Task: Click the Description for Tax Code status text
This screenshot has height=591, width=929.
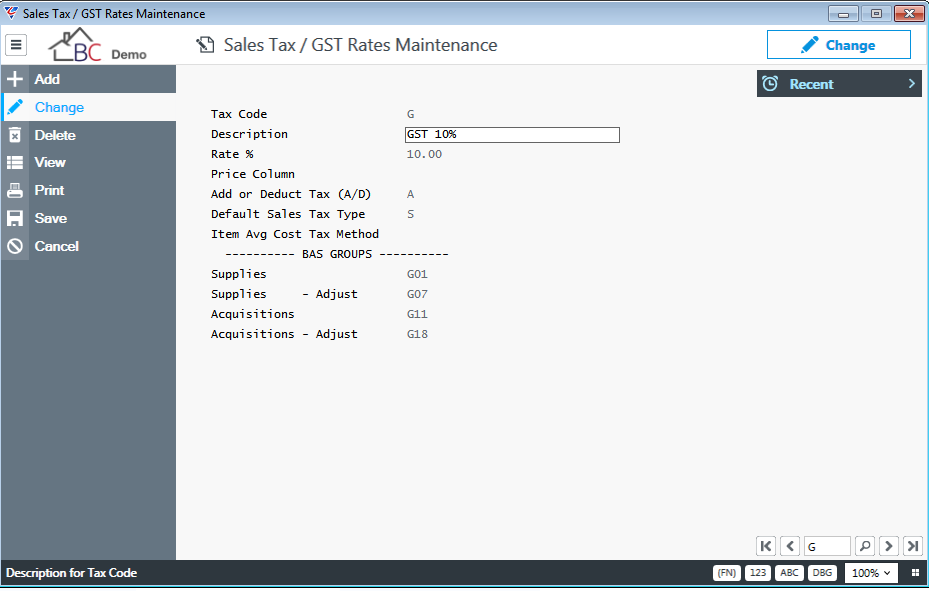Action: [71, 573]
